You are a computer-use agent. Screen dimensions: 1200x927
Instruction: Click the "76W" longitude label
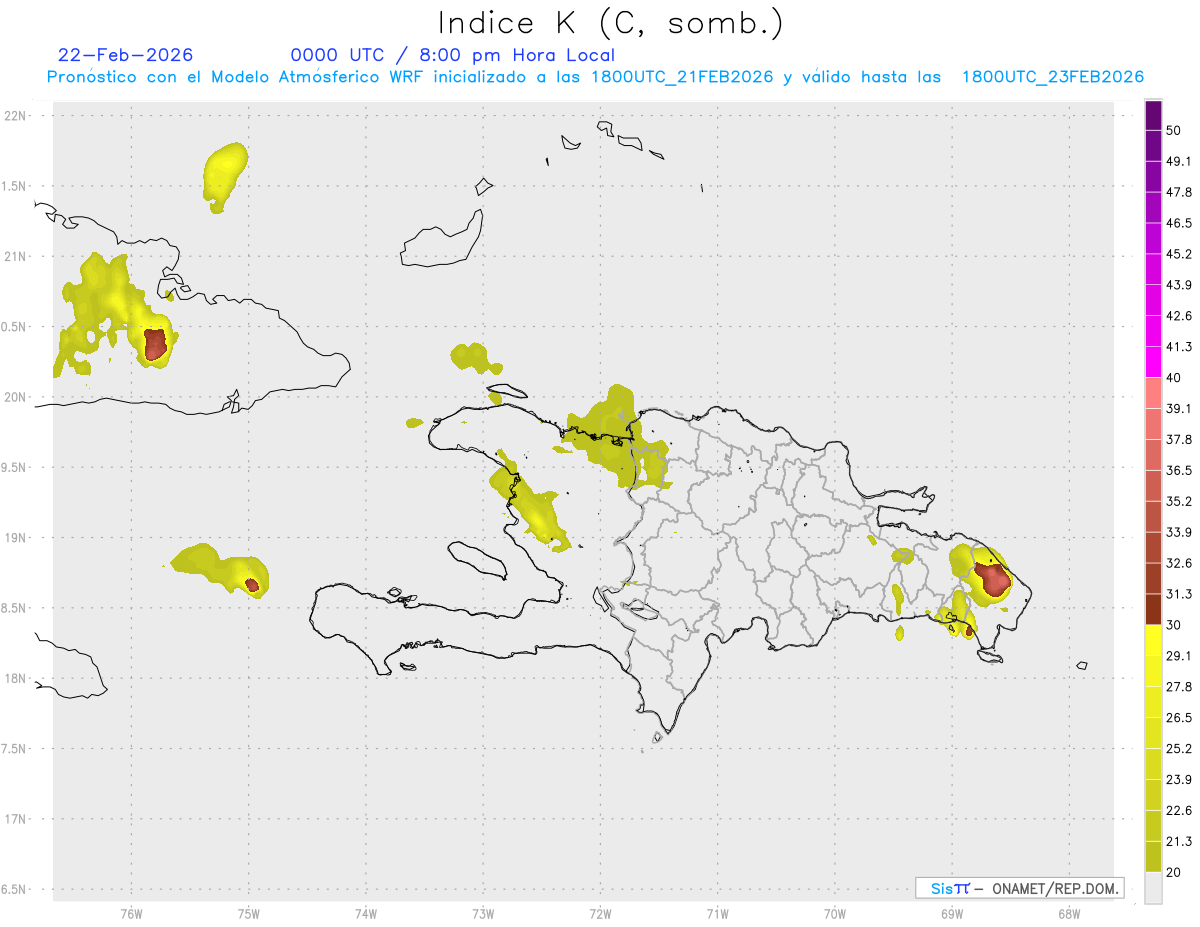click(131, 913)
